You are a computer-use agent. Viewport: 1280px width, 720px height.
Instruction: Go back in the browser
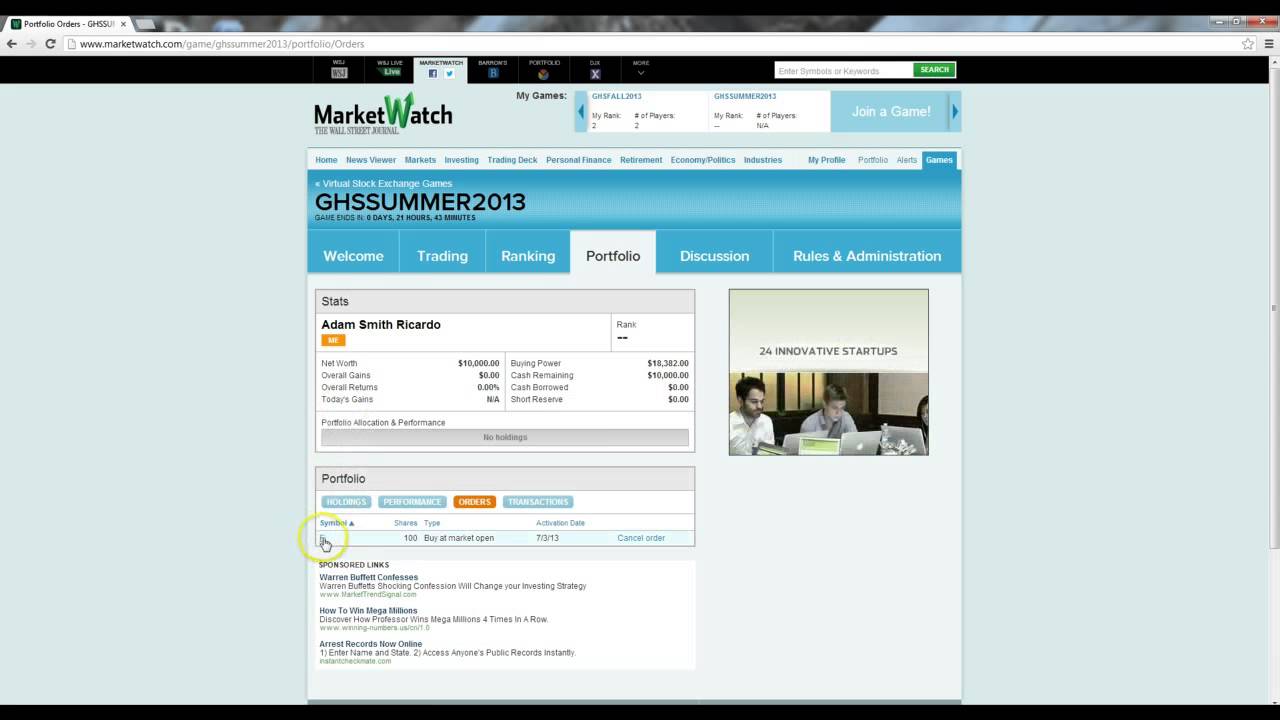(12, 44)
